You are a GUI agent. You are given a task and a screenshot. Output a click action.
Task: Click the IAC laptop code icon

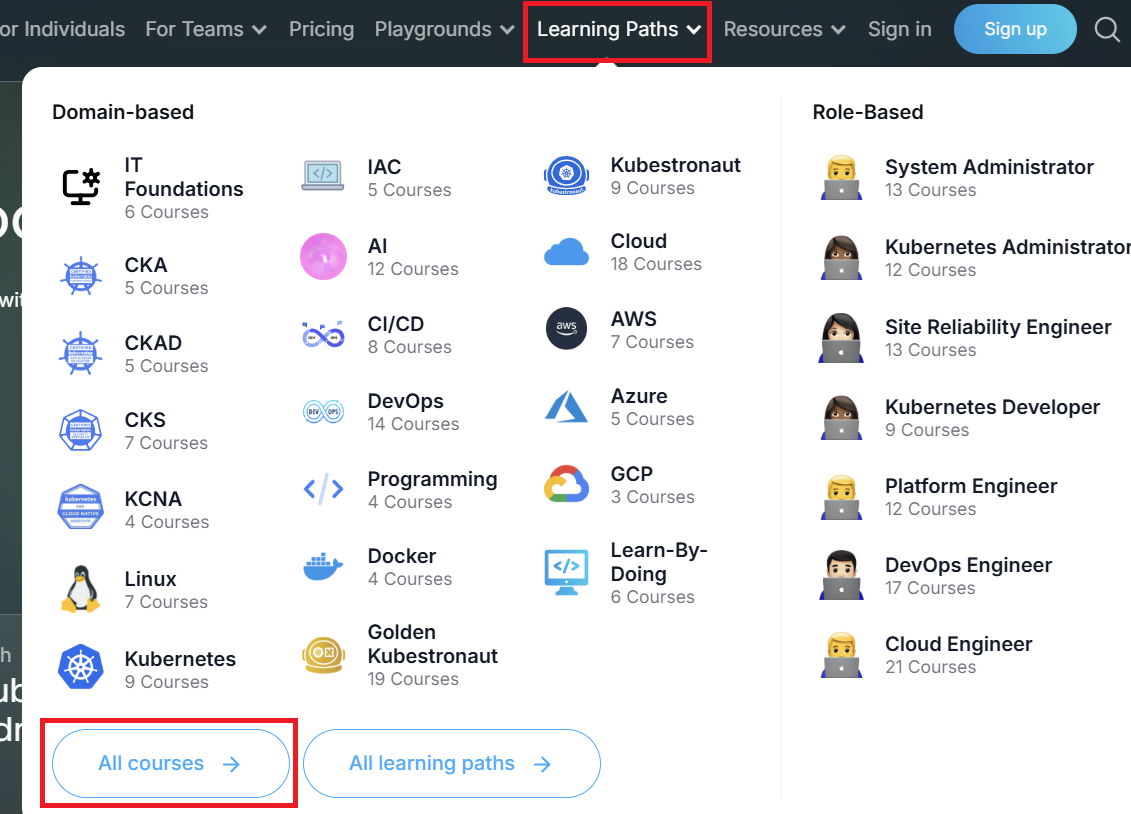(x=322, y=176)
